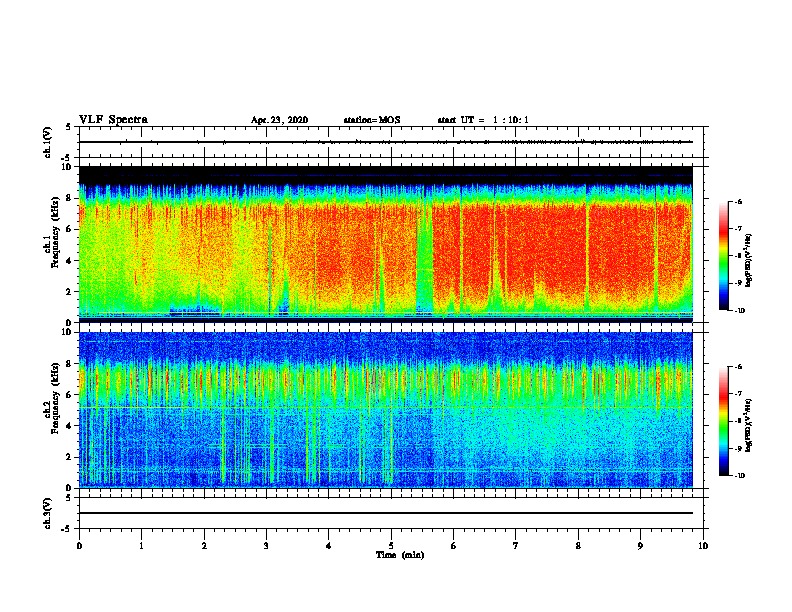Click time-axis tick label "7"
The height and width of the screenshot is (612, 792).
[516, 546]
